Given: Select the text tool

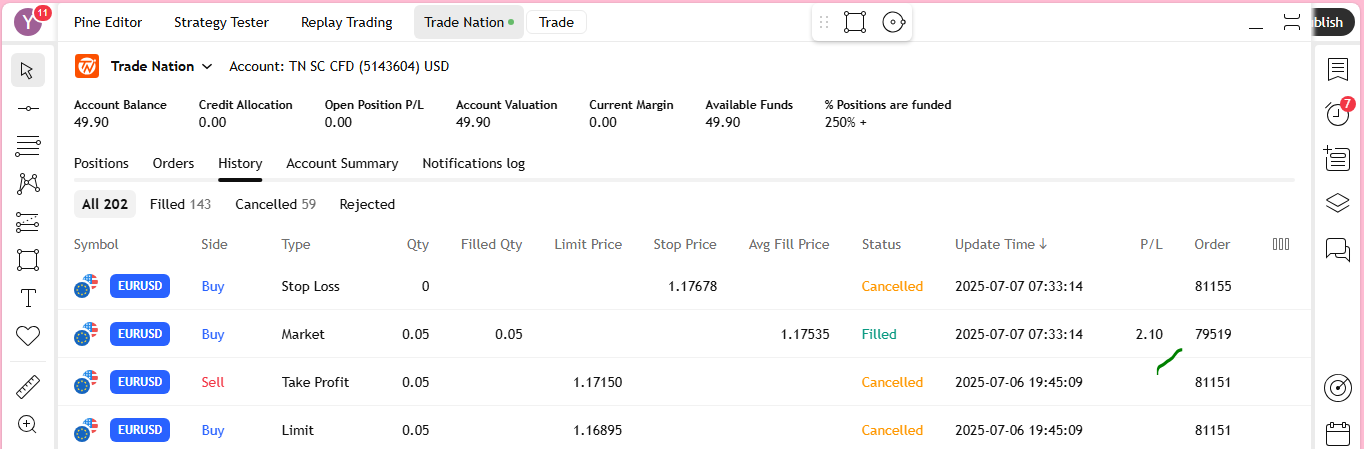Looking at the screenshot, I should pos(28,298).
